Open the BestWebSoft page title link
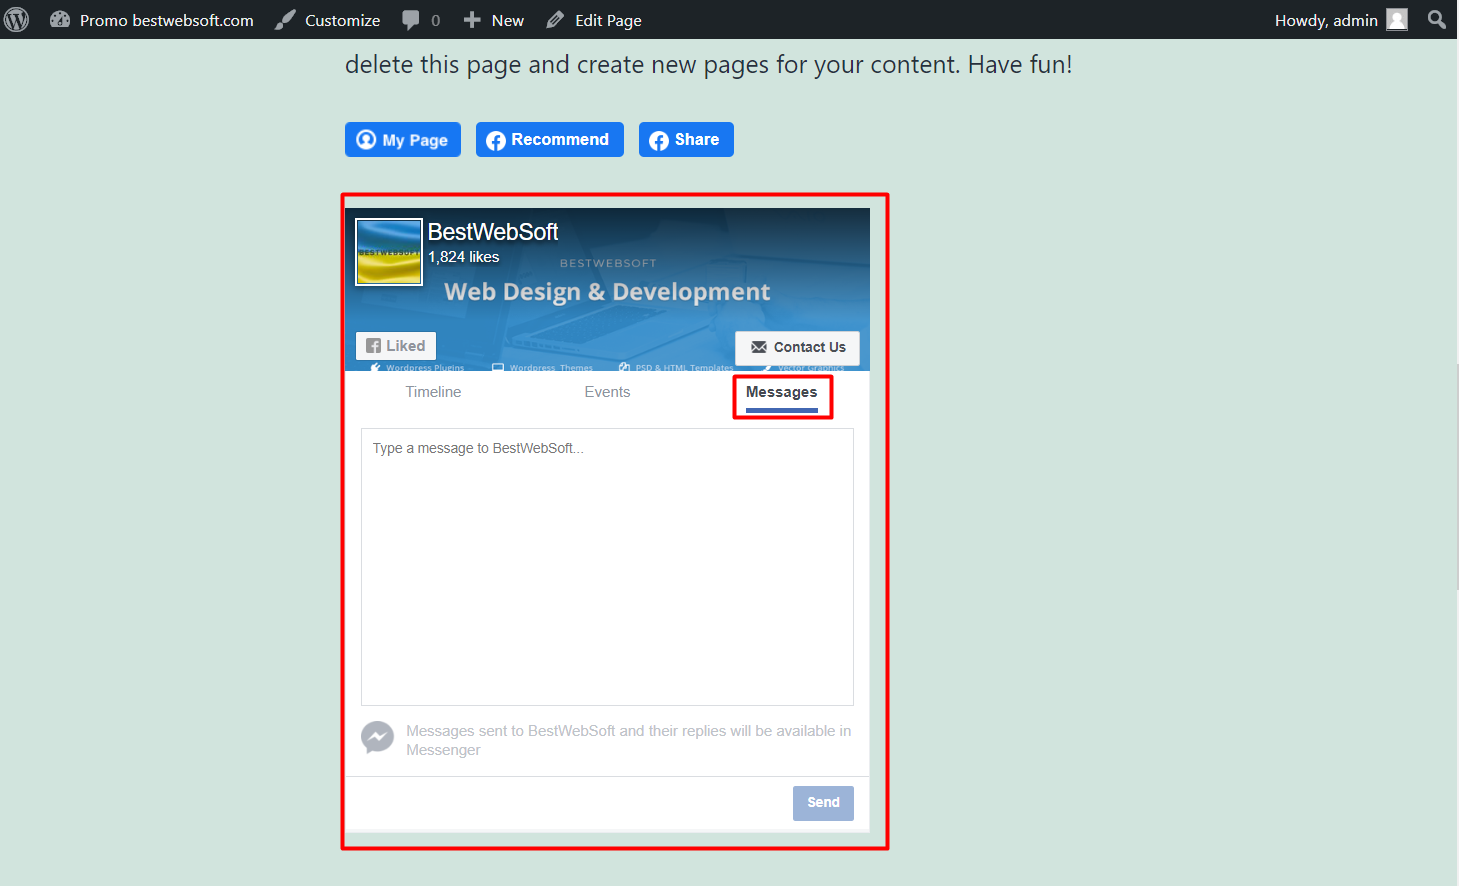The image size is (1459, 886). 493,232
